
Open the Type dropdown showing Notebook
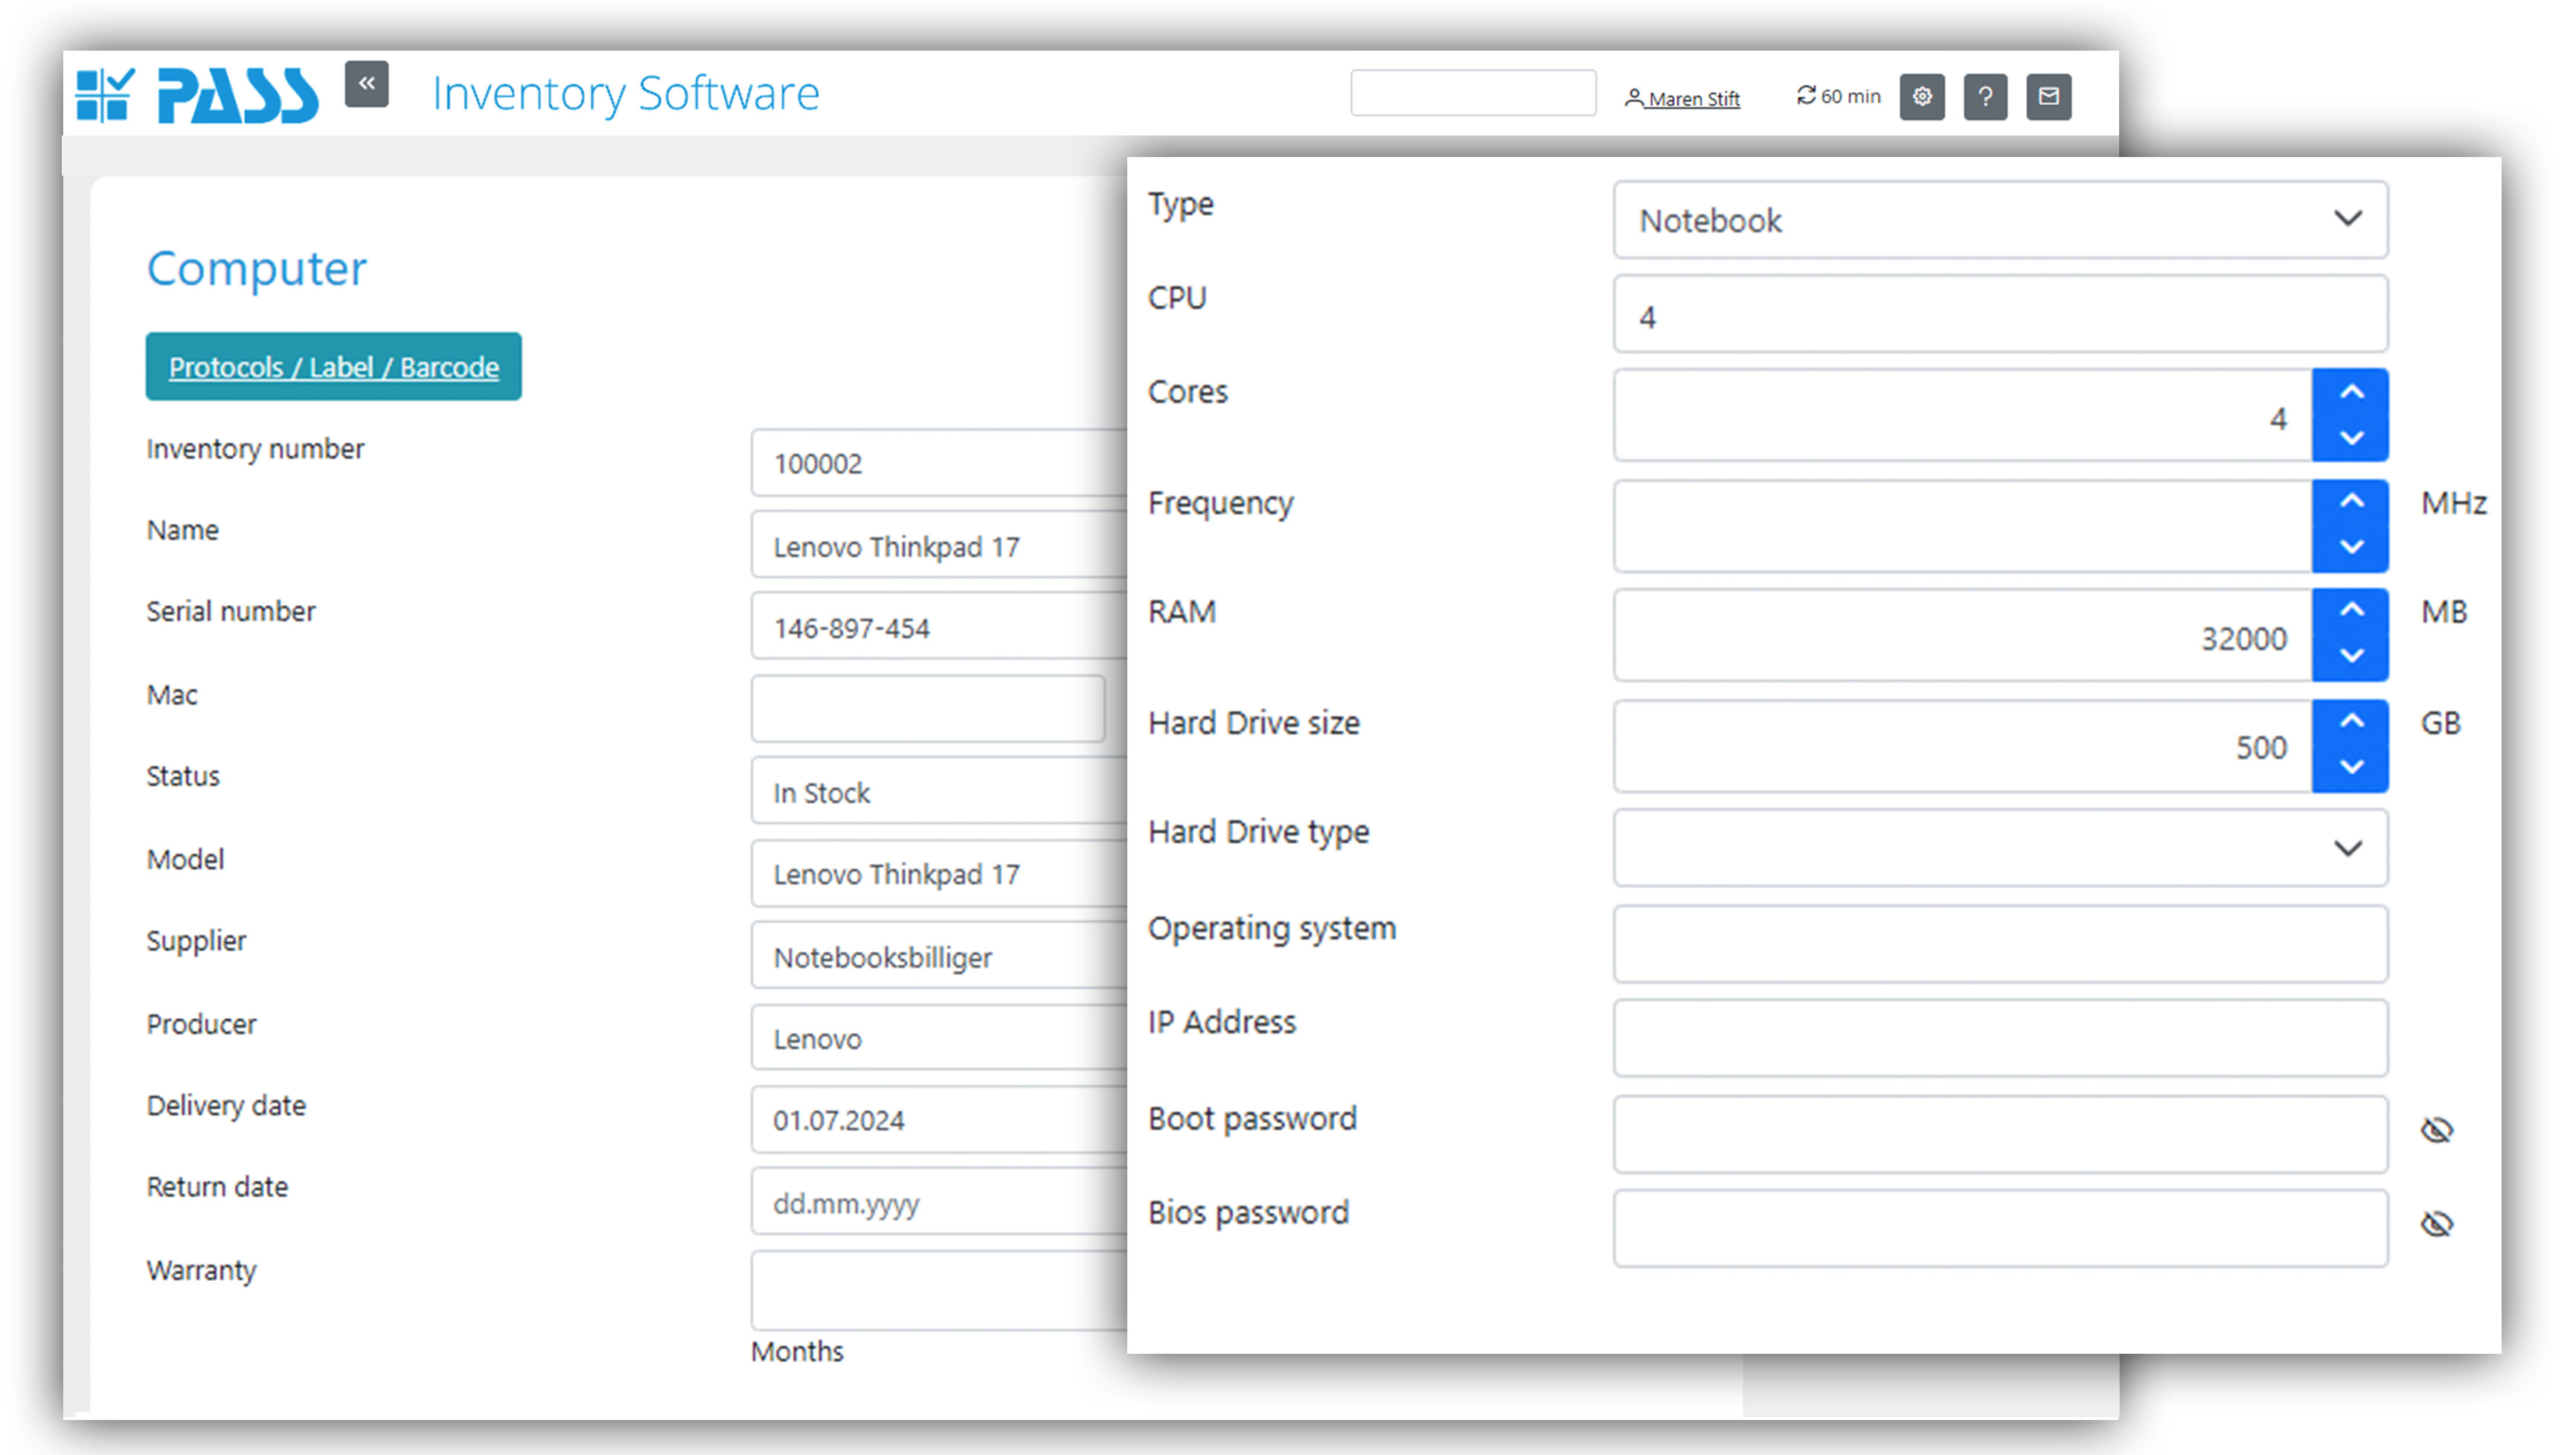2000,220
